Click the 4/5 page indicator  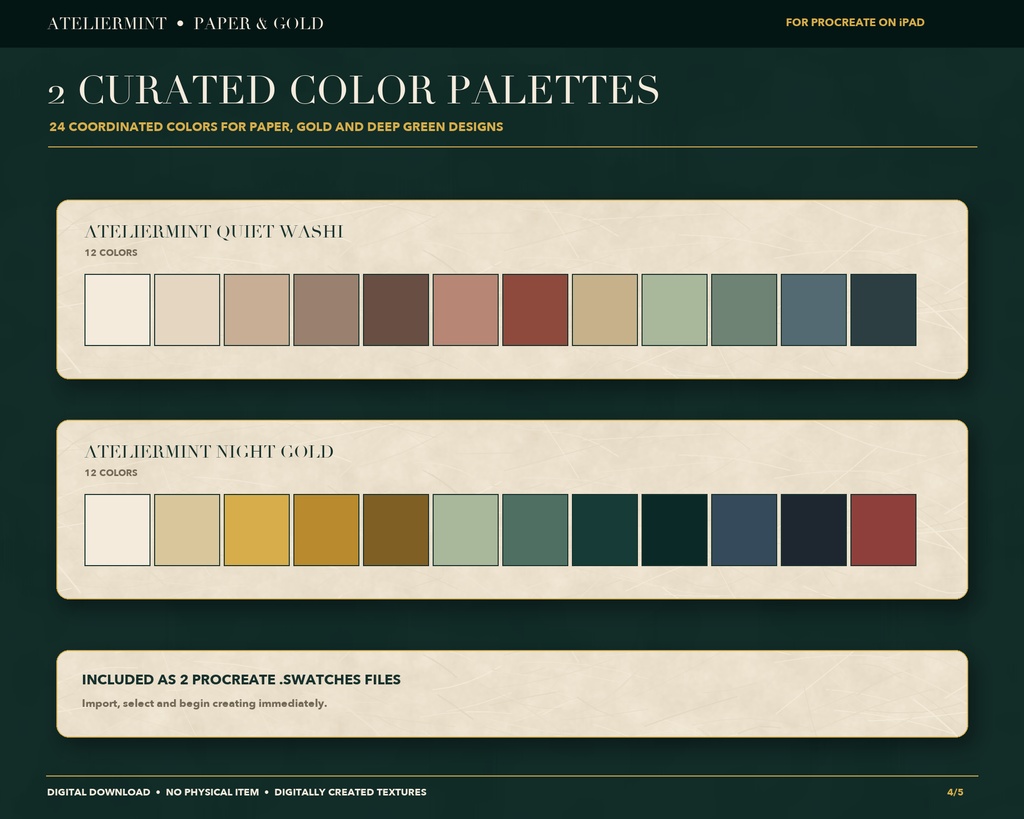[955, 792]
